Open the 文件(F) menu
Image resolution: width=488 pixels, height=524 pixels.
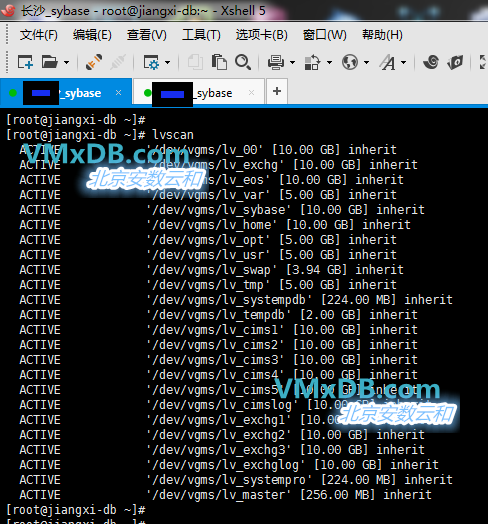point(38,35)
